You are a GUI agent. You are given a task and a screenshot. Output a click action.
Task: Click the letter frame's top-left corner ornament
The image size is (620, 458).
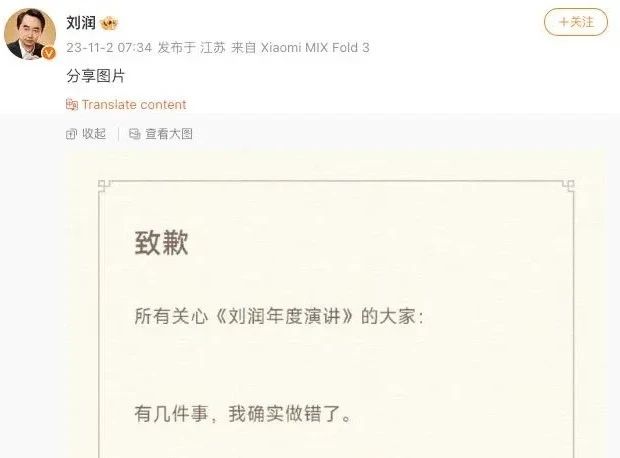pos(104,185)
